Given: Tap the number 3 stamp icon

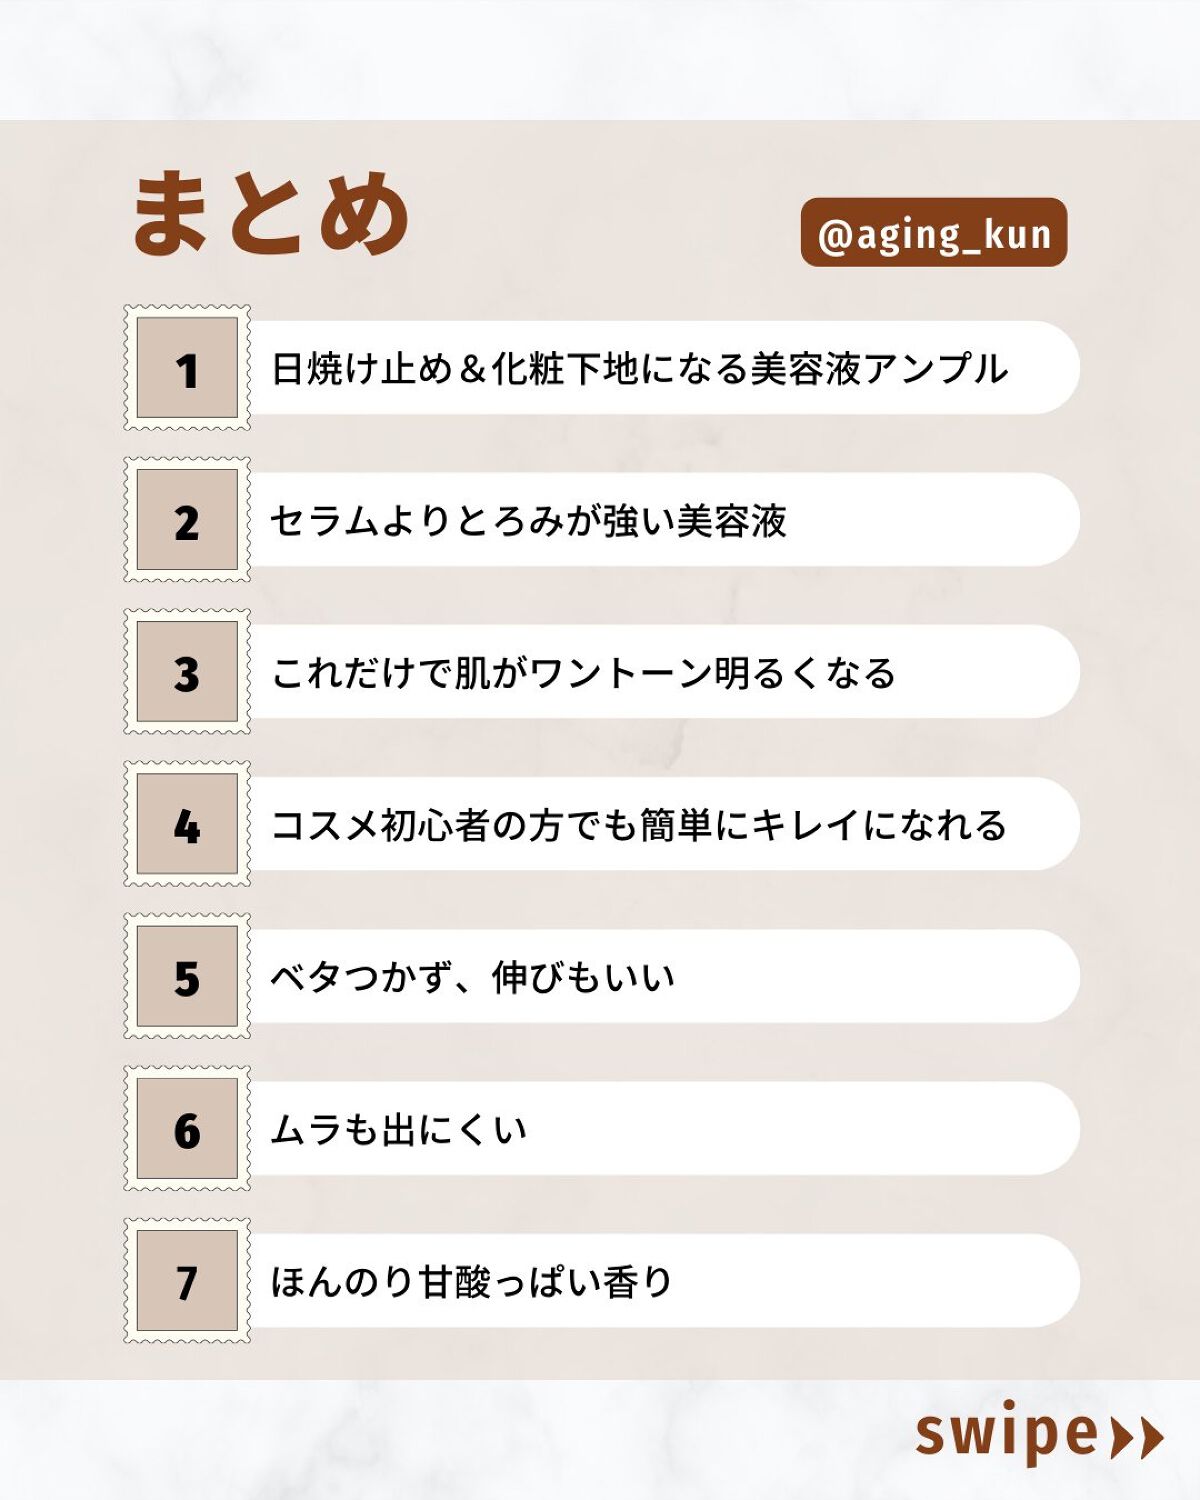Looking at the screenshot, I should [187, 672].
